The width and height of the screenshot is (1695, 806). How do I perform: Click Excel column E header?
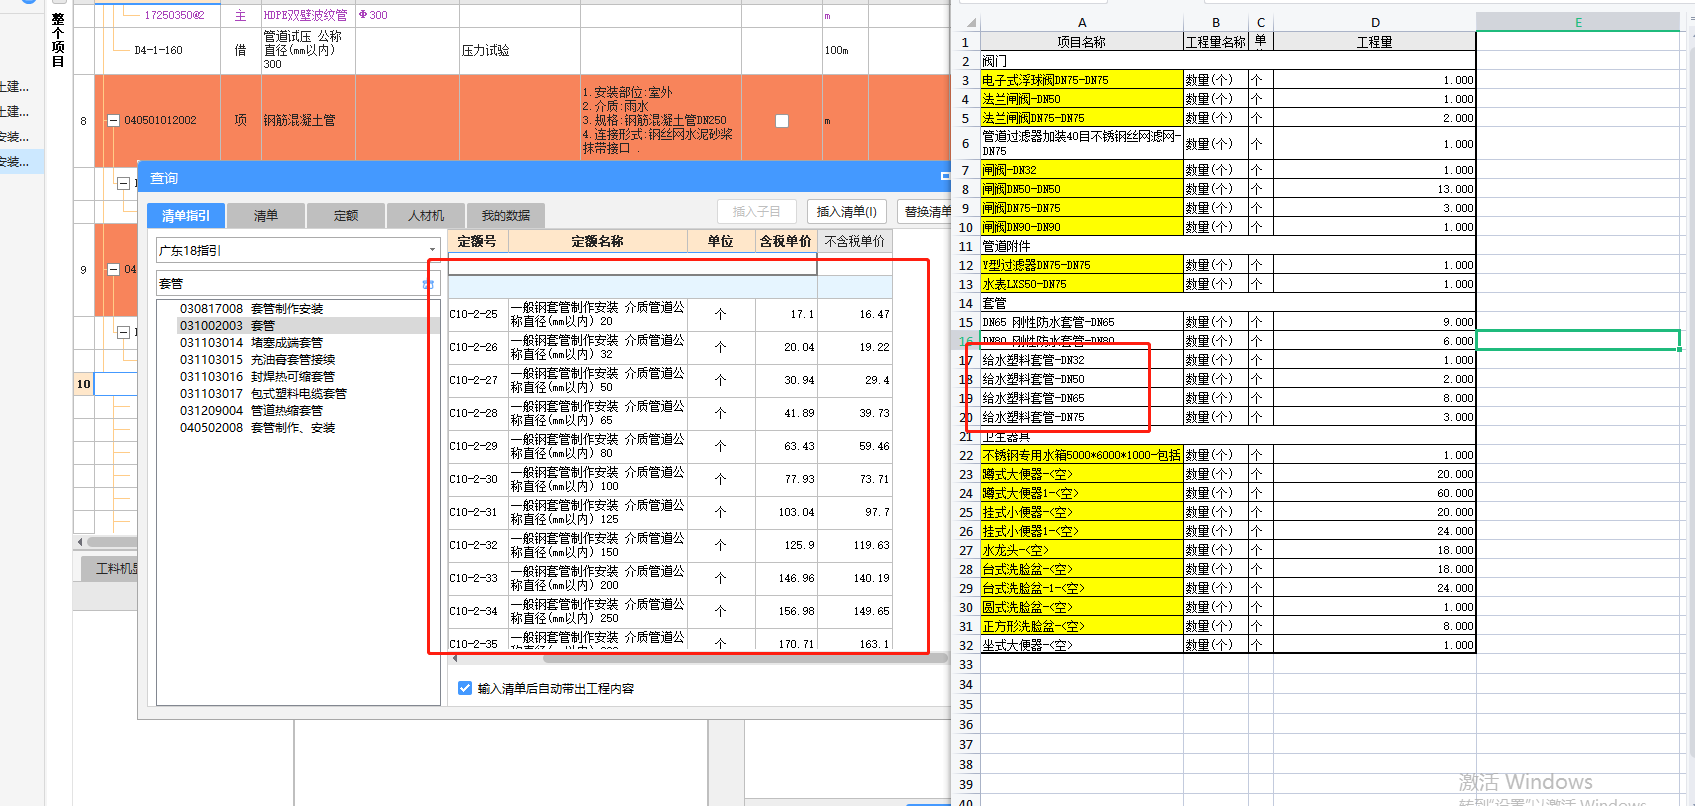click(x=1578, y=22)
